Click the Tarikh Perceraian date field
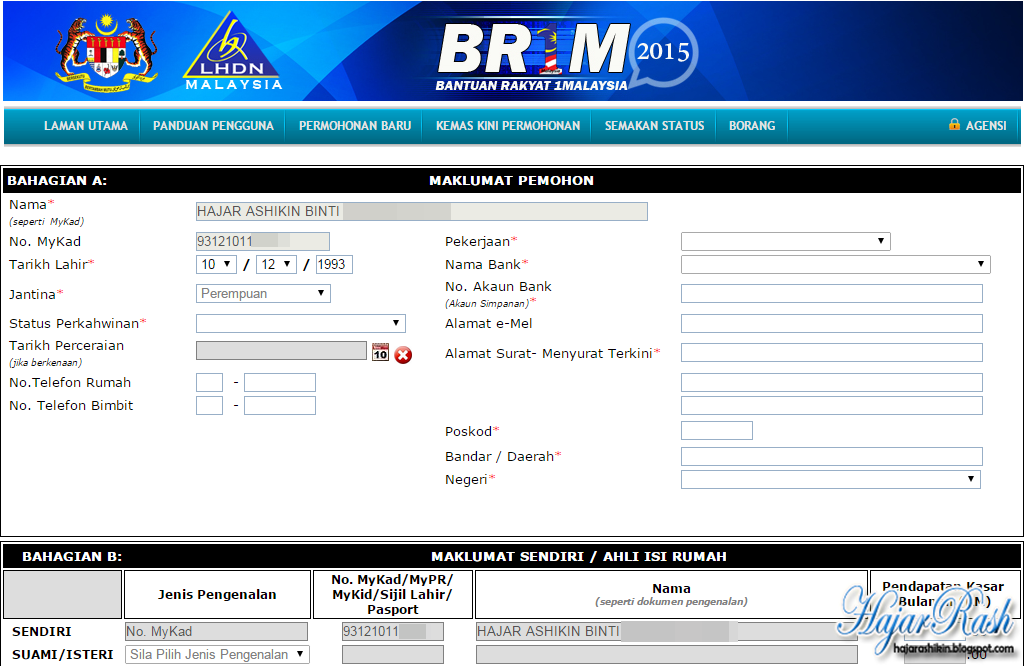The width and height of the screenshot is (1025, 666). (281, 350)
